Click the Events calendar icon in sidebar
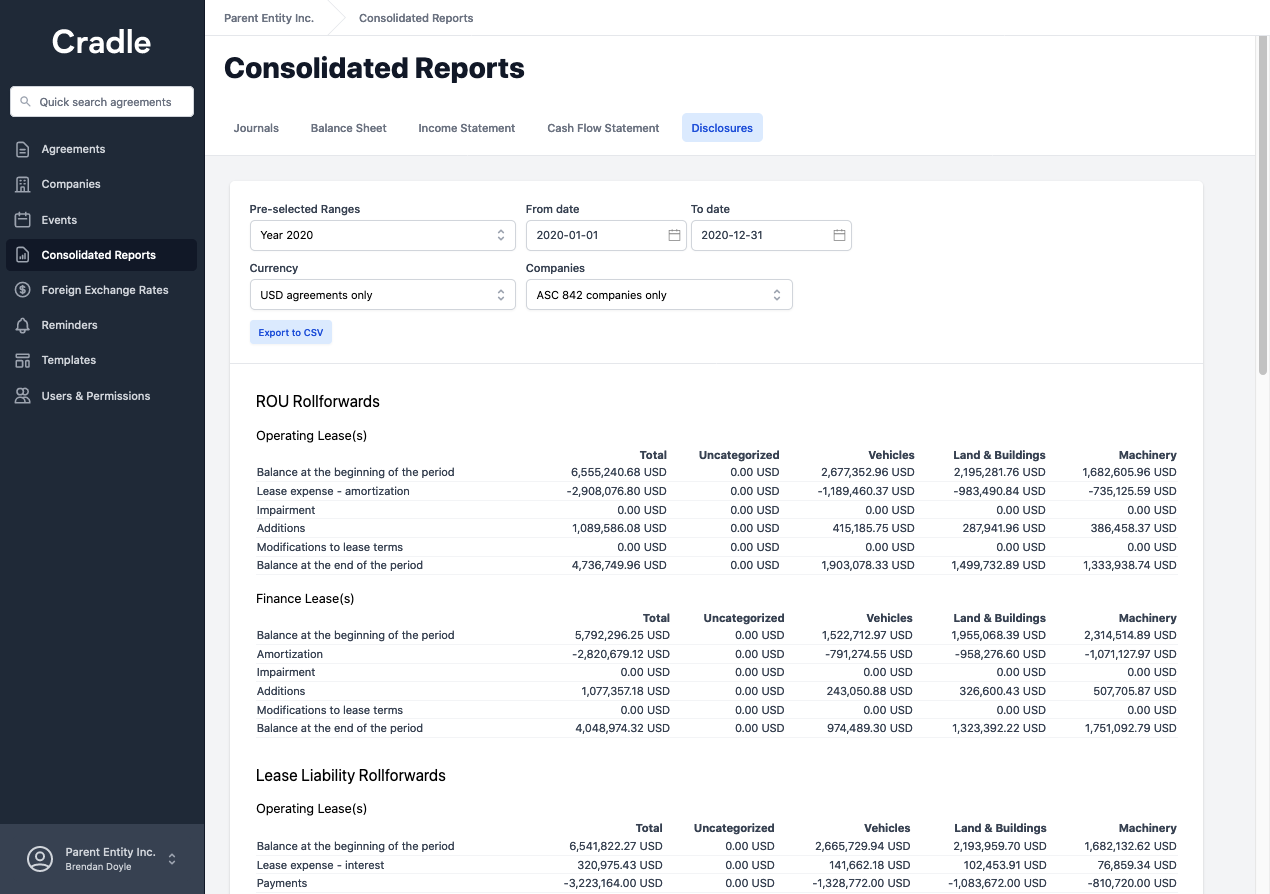The height and width of the screenshot is (894, 1270). (x=22, y=219)
